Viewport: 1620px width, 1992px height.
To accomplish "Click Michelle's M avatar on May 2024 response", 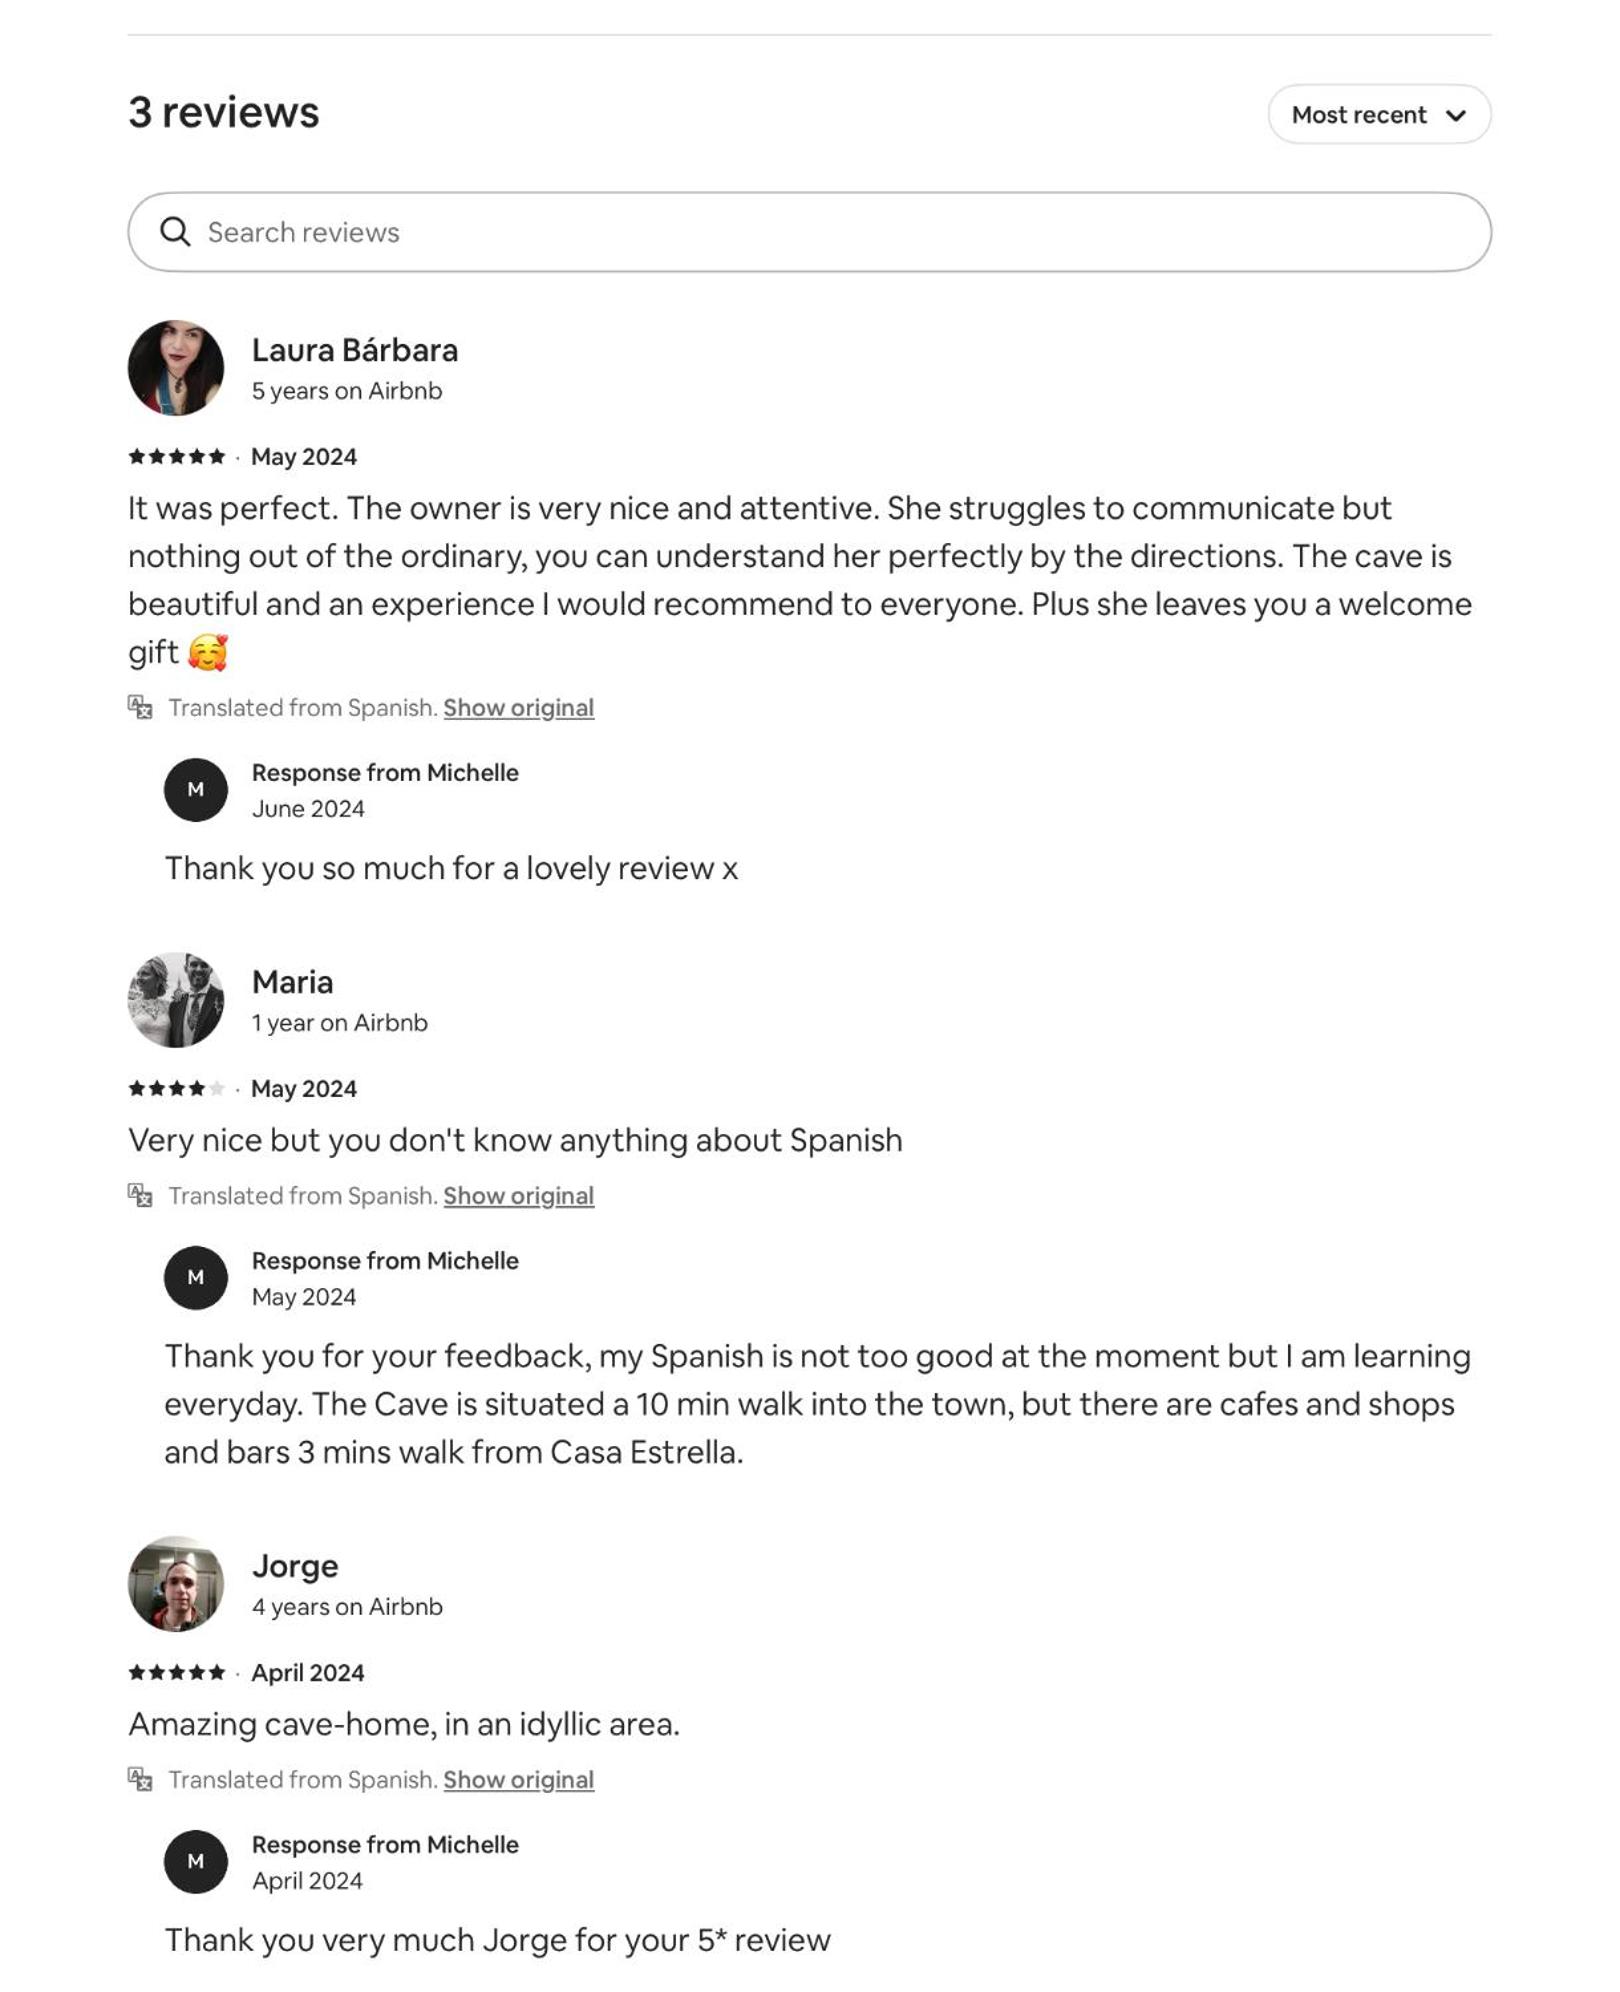I will [196, 1278].
